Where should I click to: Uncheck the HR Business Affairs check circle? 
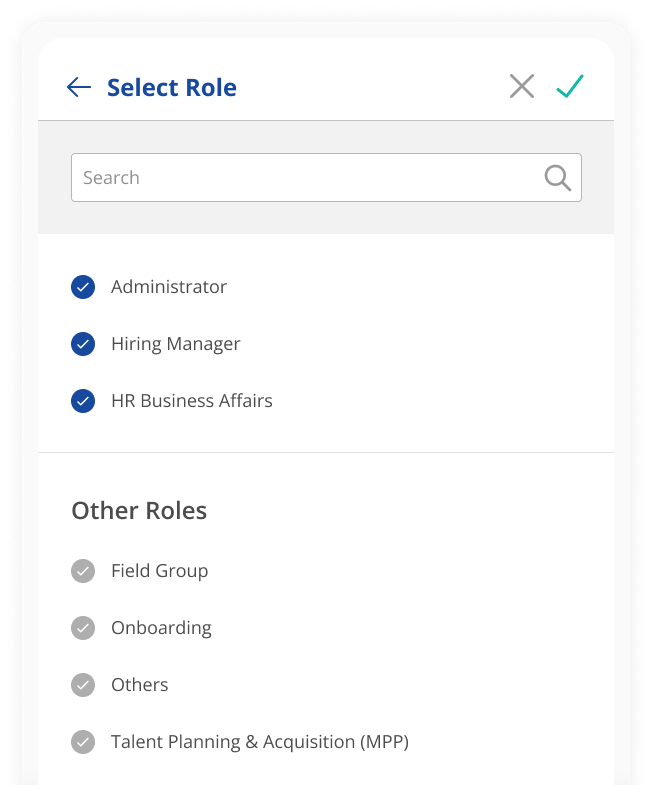(83, 401)
